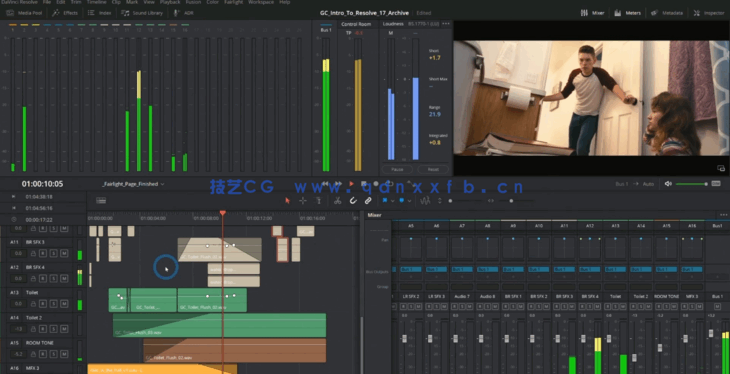Open the Inspector panel

click(x=709, y=13)
